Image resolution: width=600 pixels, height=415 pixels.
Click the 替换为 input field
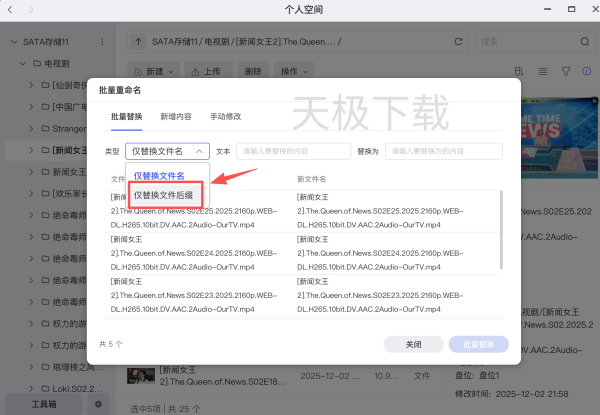coord(444,151)
